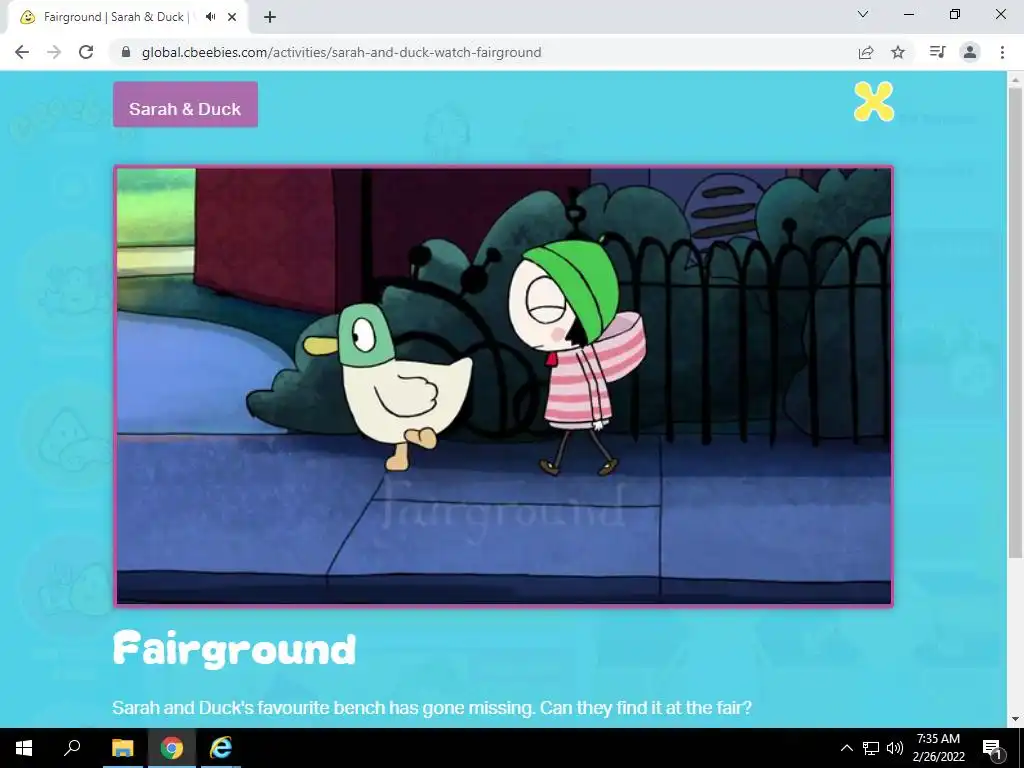Open the Chrome profile avatar
This screenshot has height=768, width=1024.
[970, 52]
